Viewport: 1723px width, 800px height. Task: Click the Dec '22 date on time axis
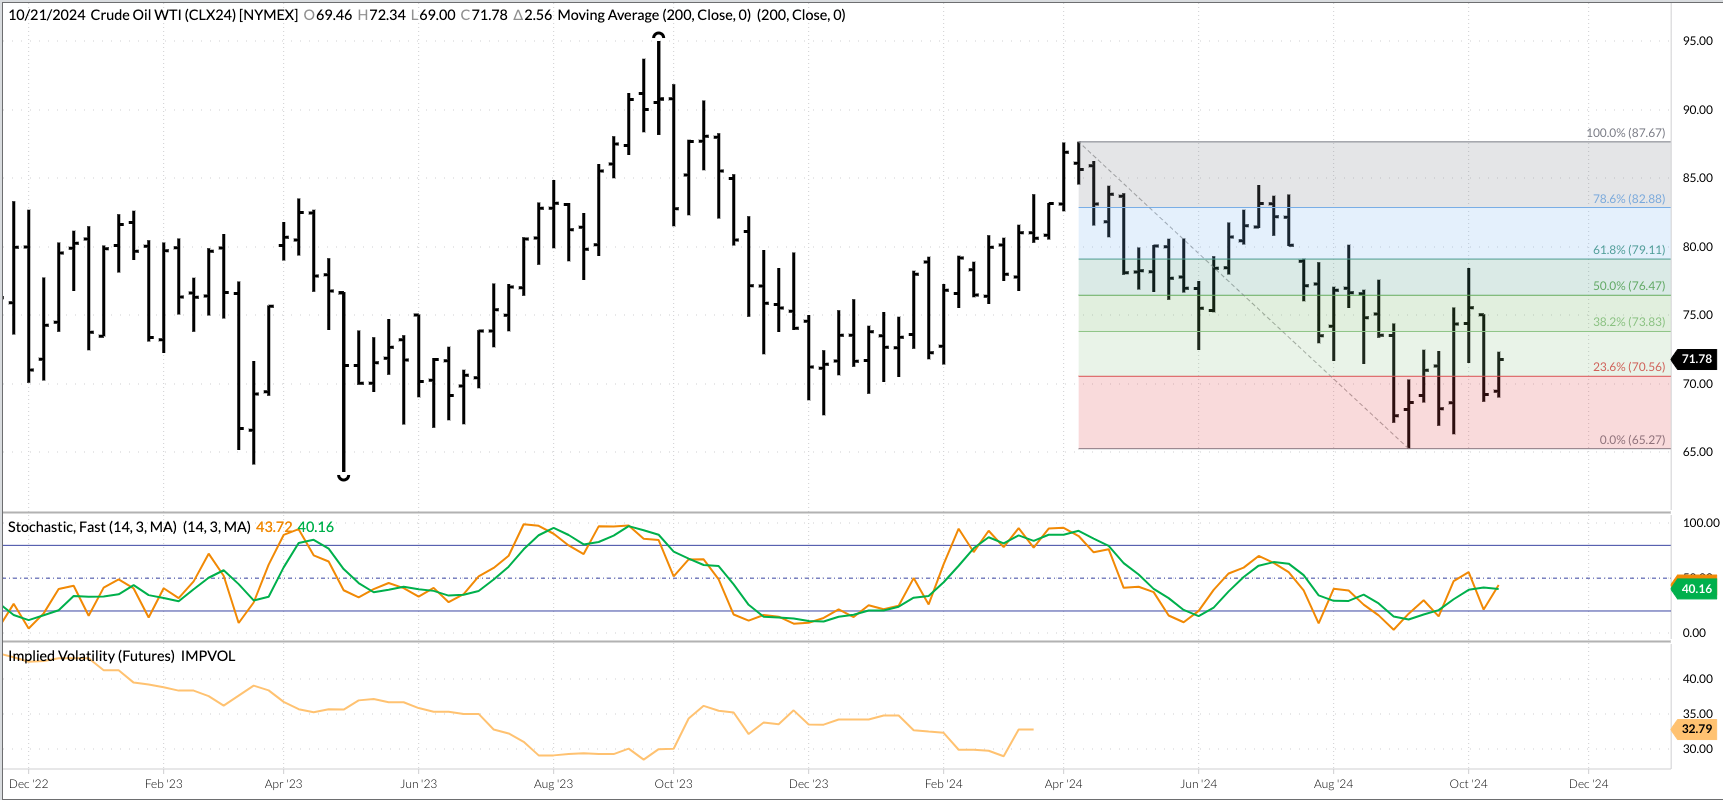pyautogui.click(x=28, y=784)
